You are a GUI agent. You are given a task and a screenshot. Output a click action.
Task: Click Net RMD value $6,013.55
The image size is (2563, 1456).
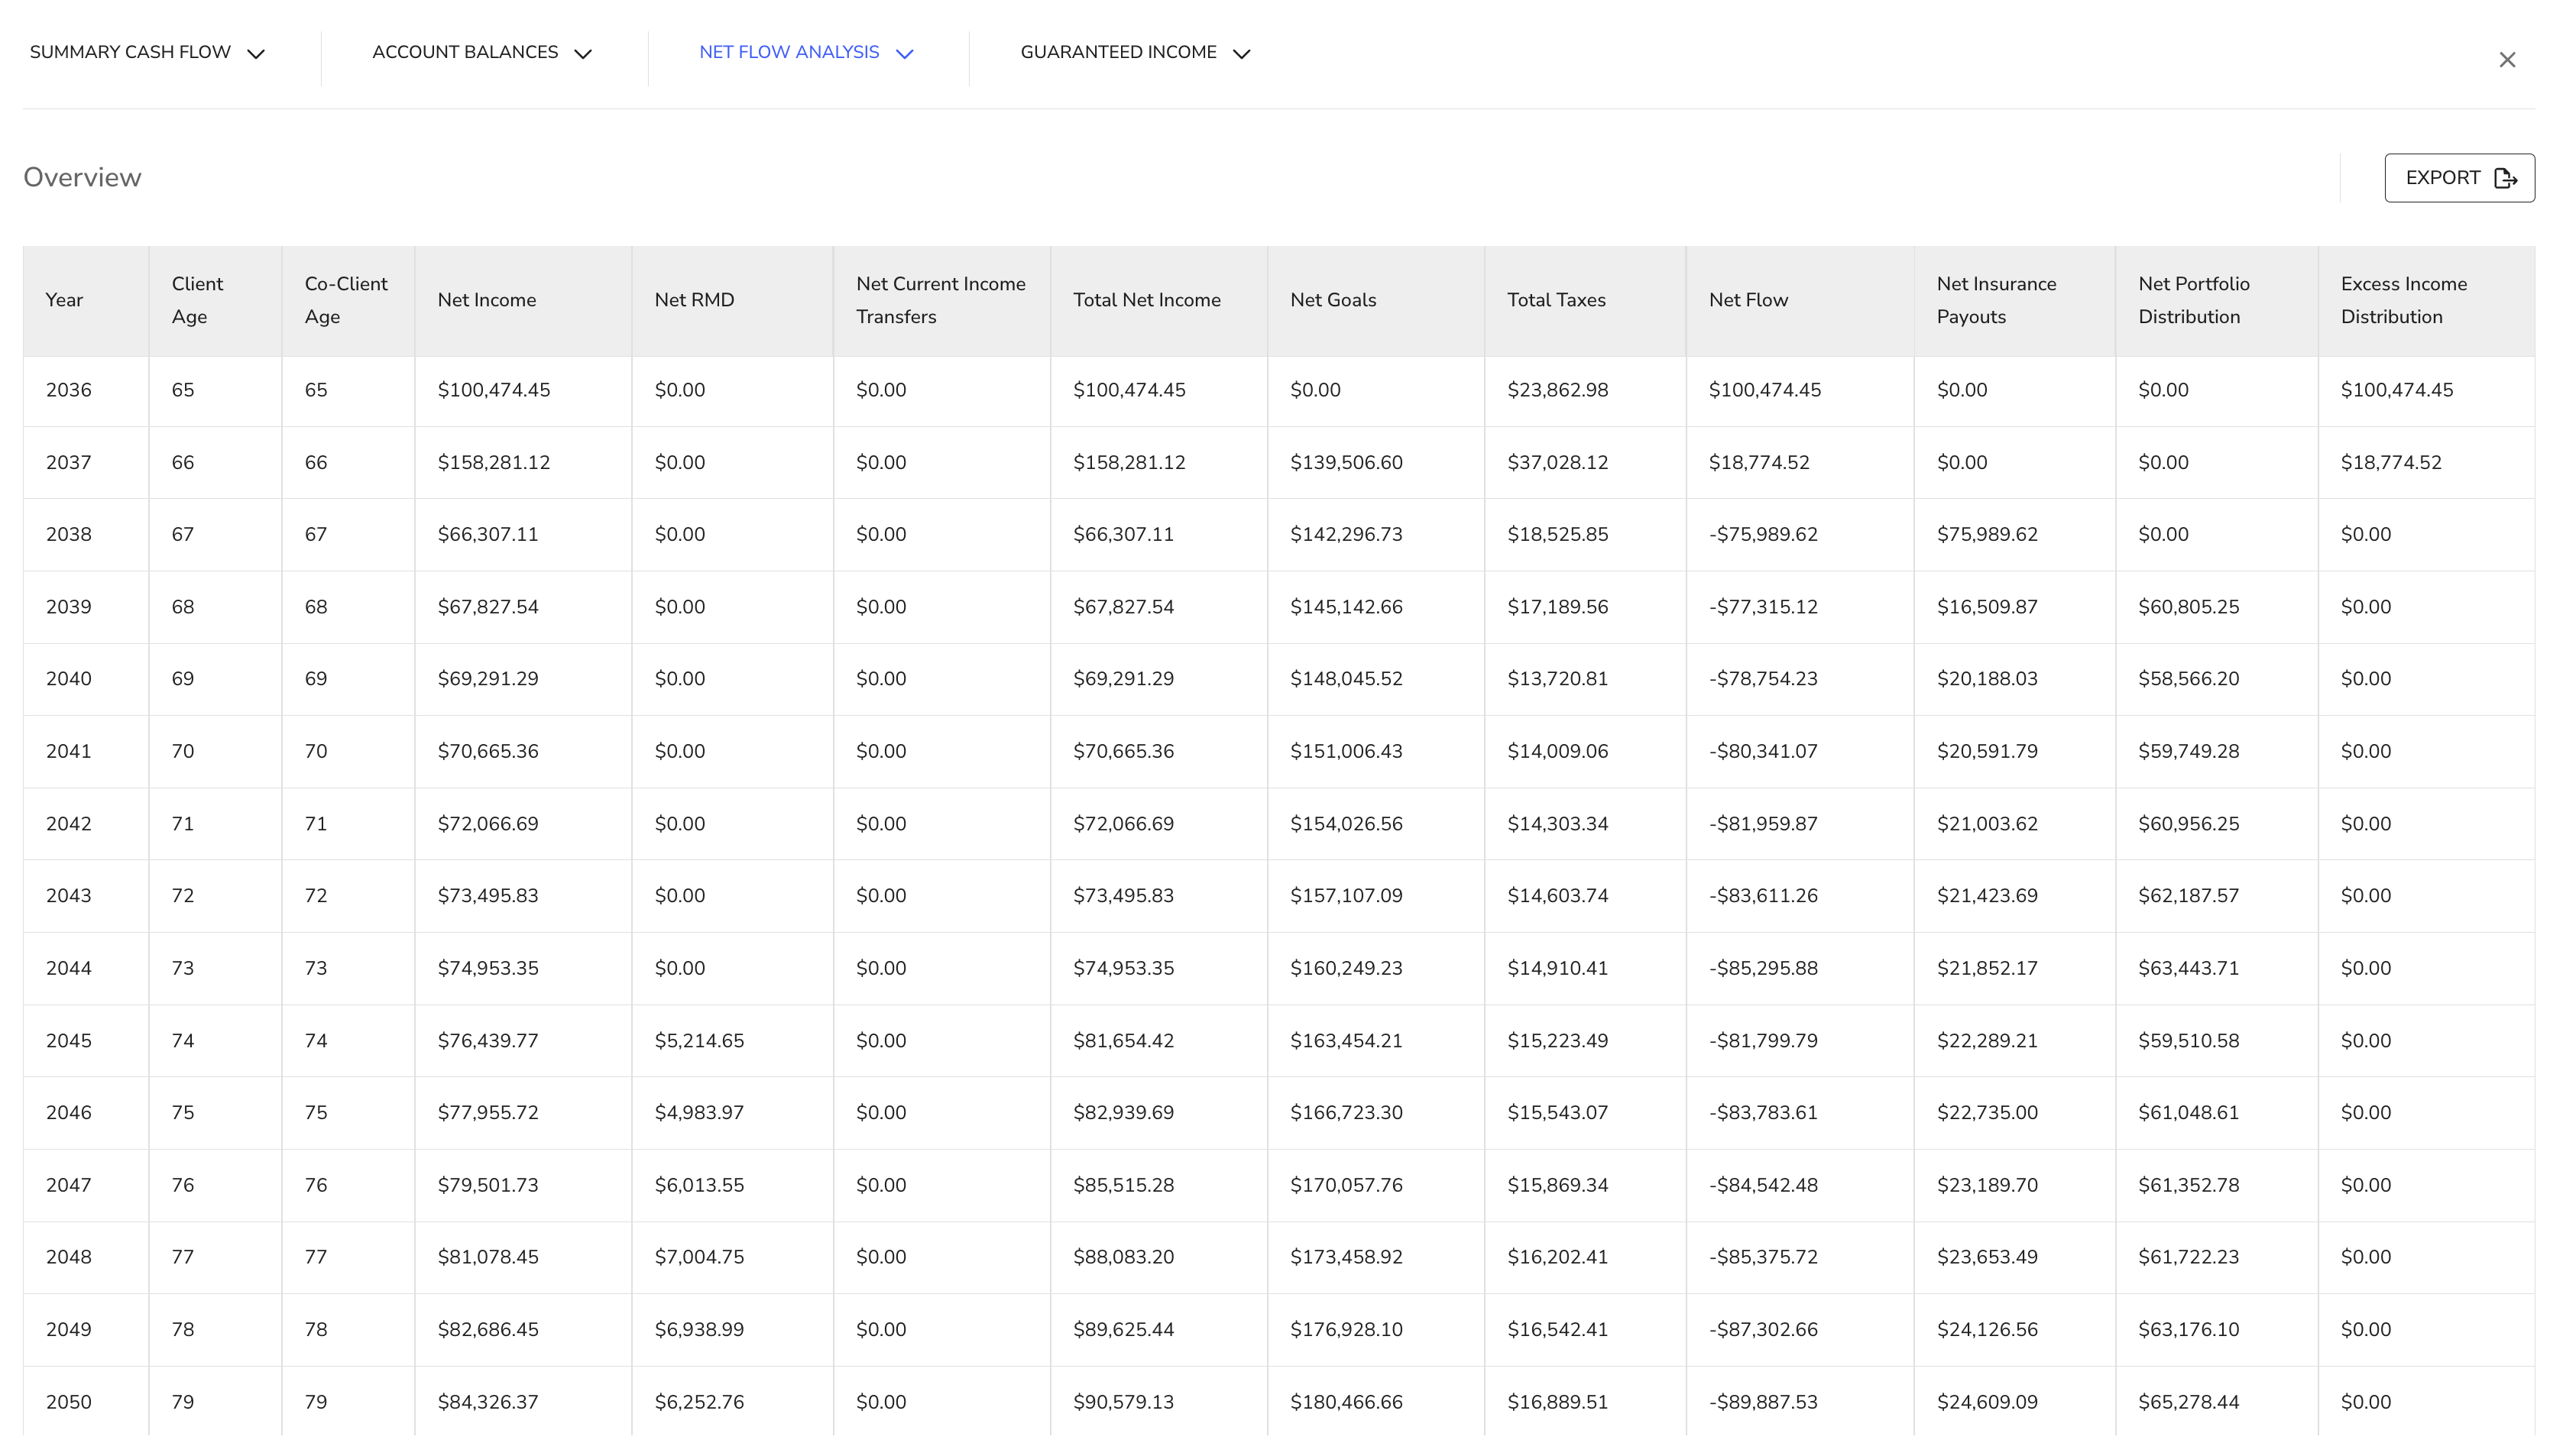click(699, 1185)
